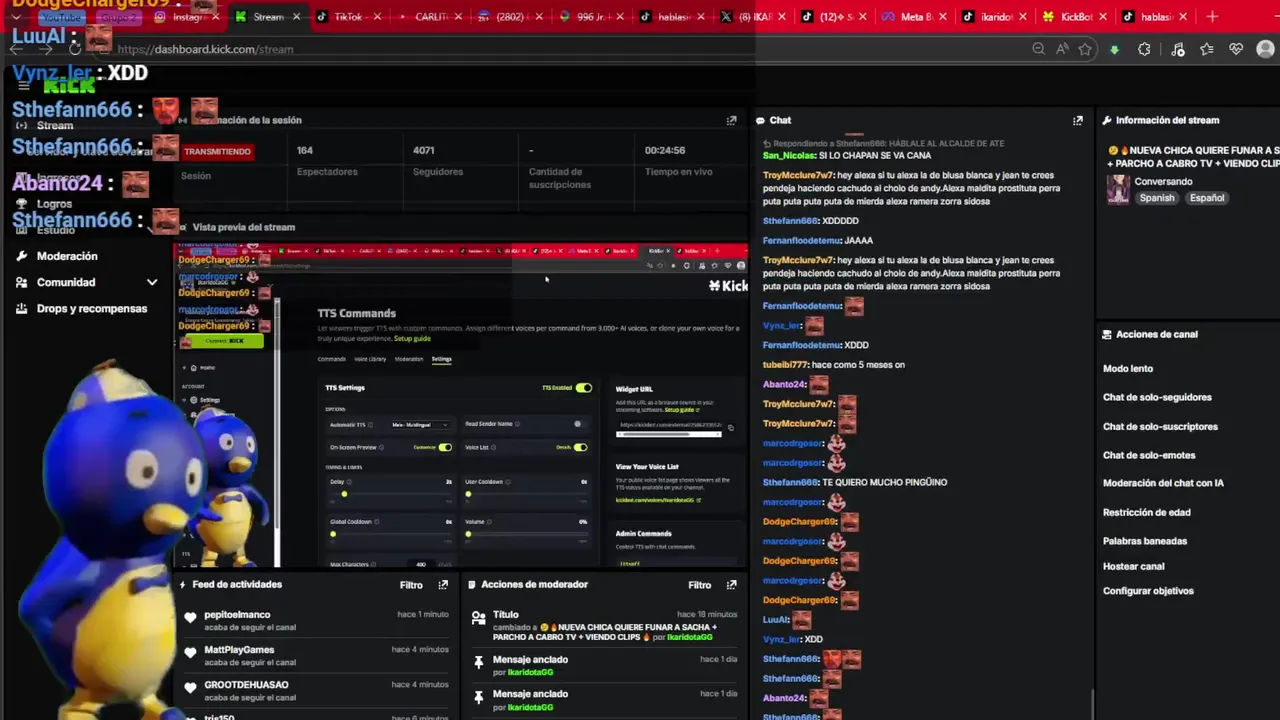The height and width of the screenshot is (720, 1280).
Task: Click the Conversando category thumbnail
Action: [x=1118, y=189]
